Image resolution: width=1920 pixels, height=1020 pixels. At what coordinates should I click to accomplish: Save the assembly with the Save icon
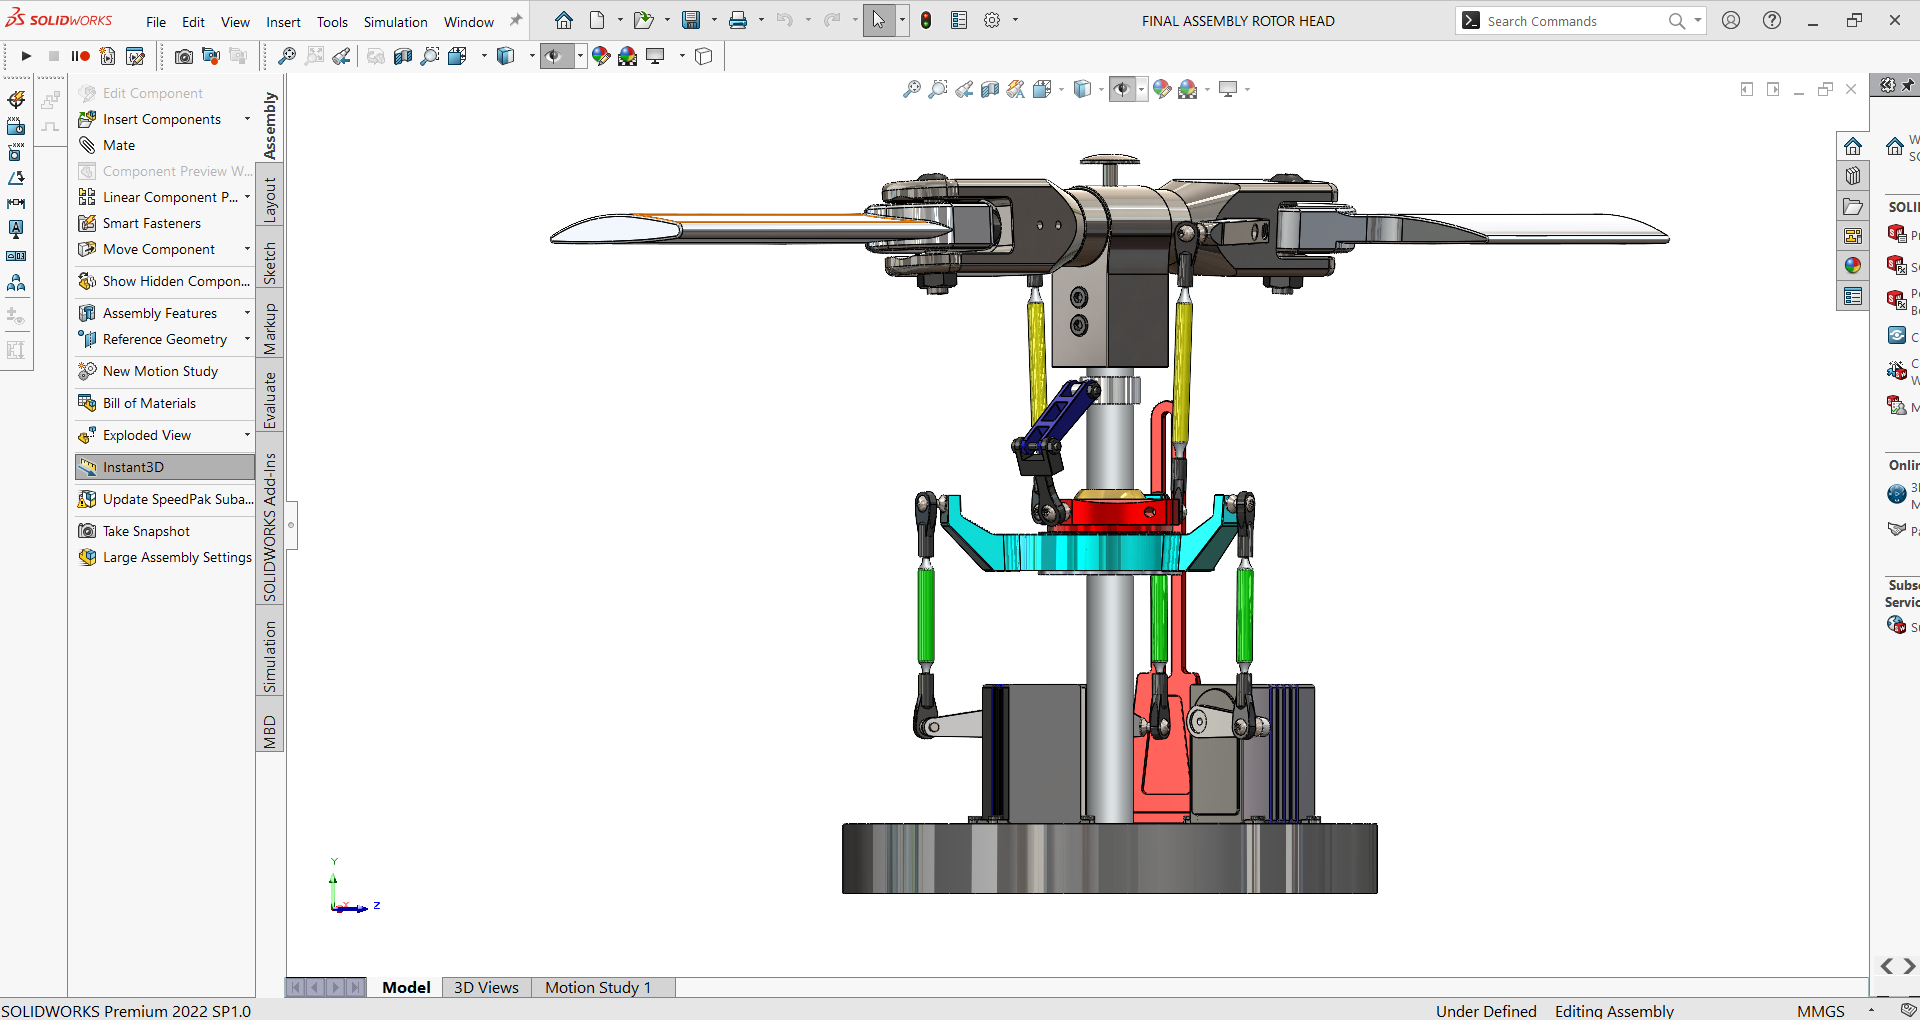(691, 20)
